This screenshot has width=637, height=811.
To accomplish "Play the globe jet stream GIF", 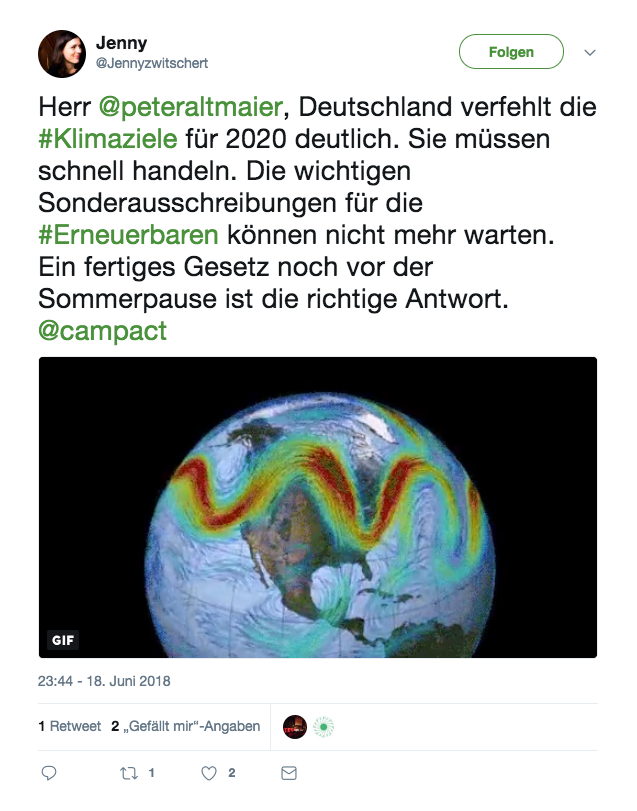I will click(x=318, y=507).
